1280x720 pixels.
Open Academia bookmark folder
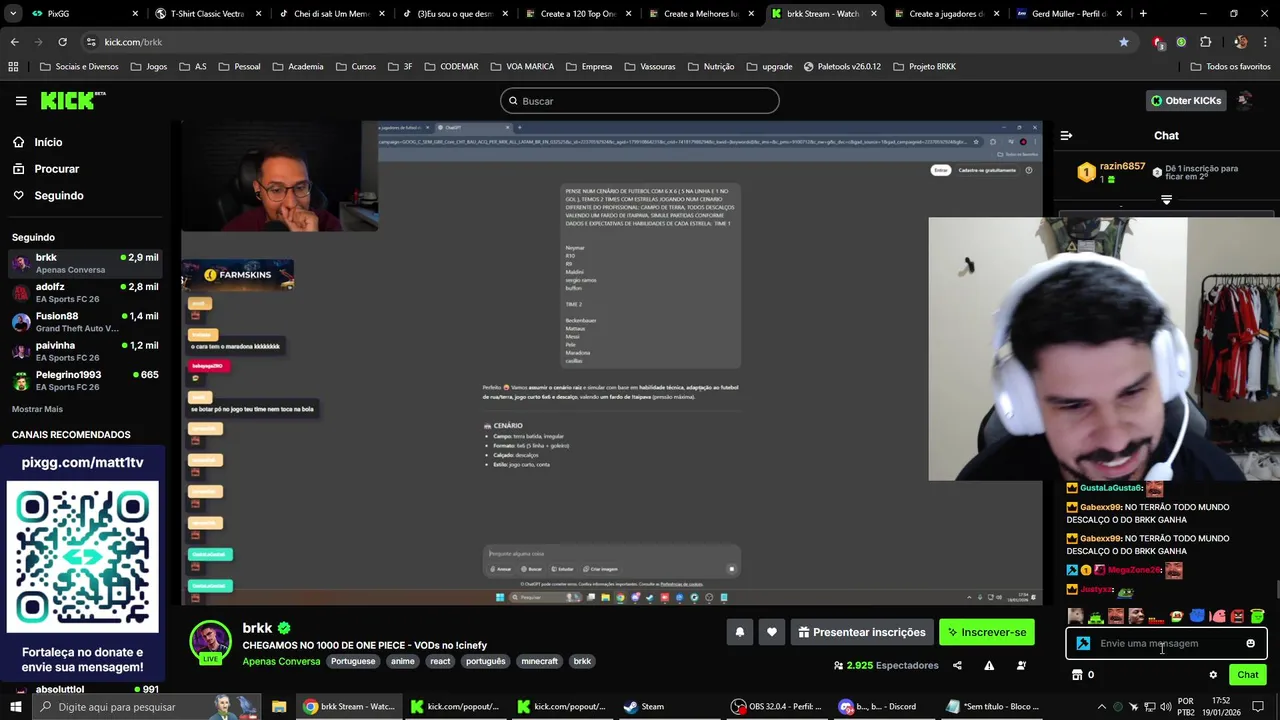click(297, 67)
